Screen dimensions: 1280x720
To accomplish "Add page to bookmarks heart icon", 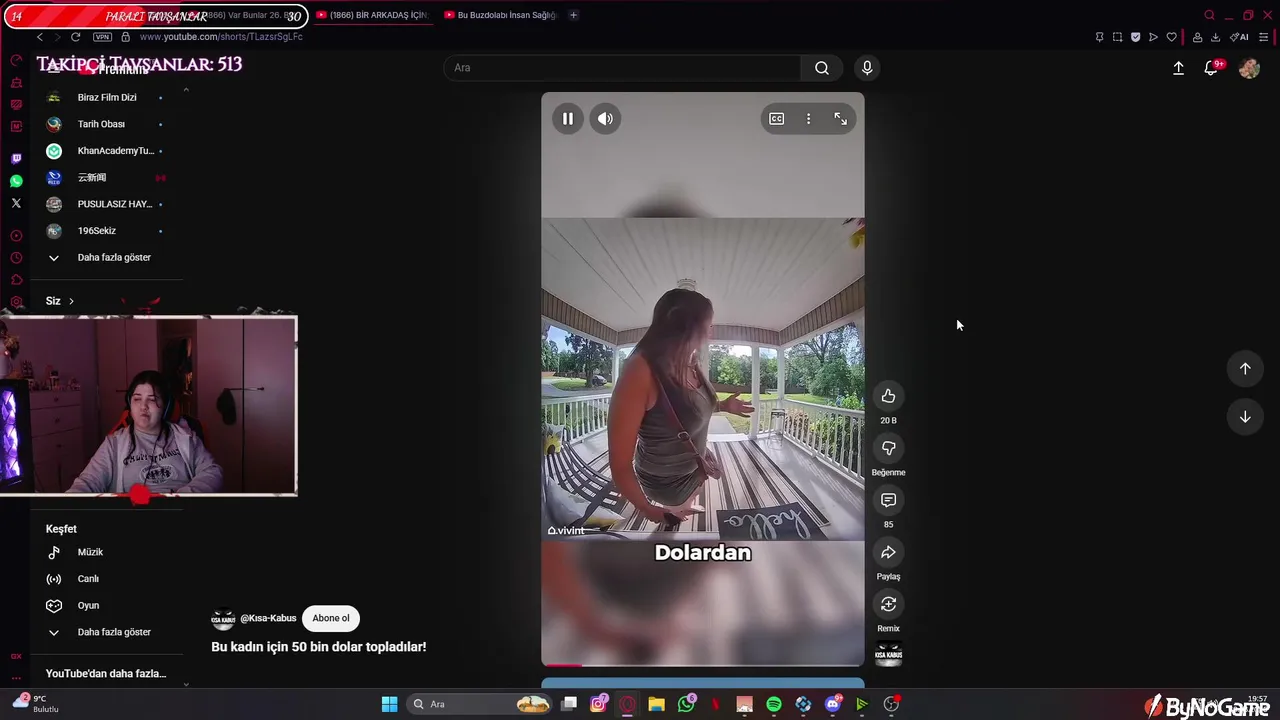I will (x=1172, y=37).
